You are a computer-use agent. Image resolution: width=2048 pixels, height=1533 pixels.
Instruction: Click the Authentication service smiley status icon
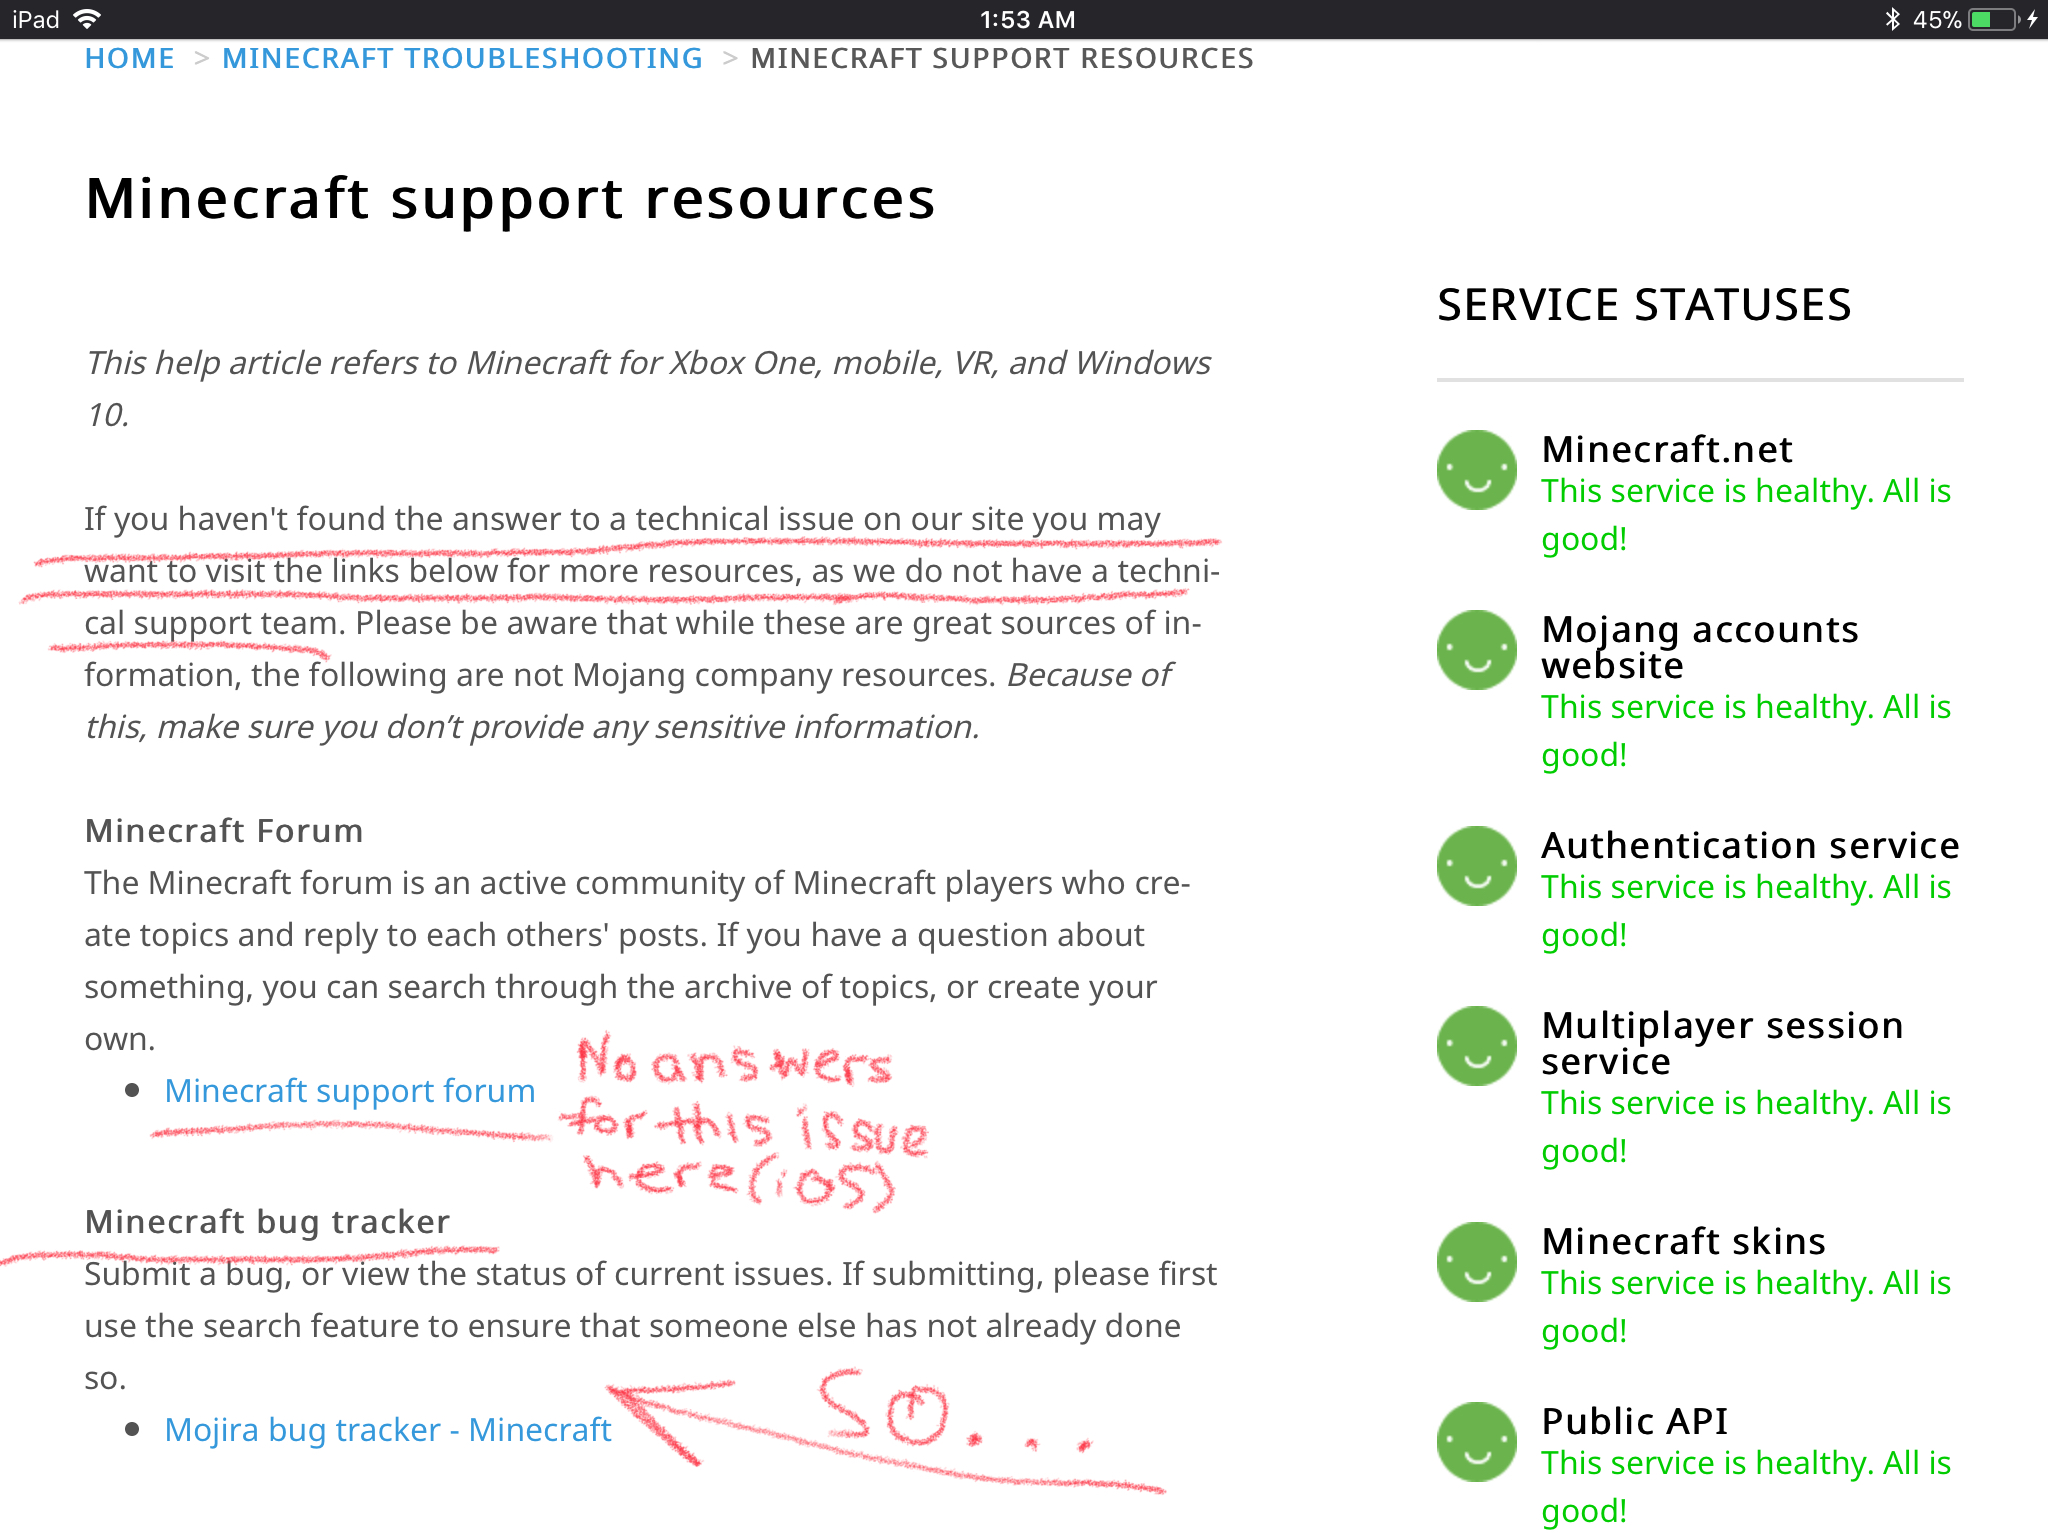pos(1476,866)
